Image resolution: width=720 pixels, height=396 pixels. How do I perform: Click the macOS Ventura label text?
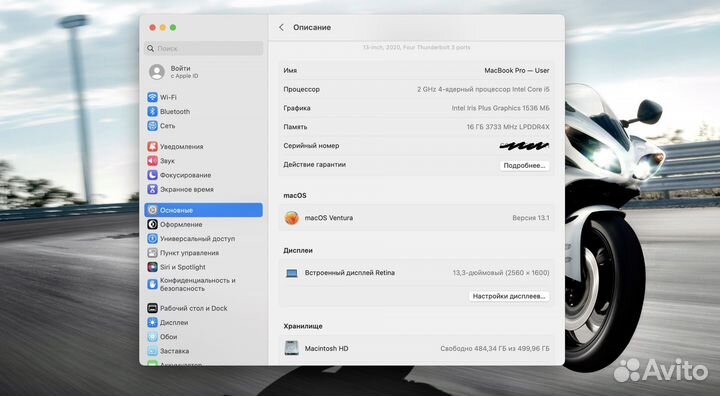pyautogui.click(x=329, y=218)
